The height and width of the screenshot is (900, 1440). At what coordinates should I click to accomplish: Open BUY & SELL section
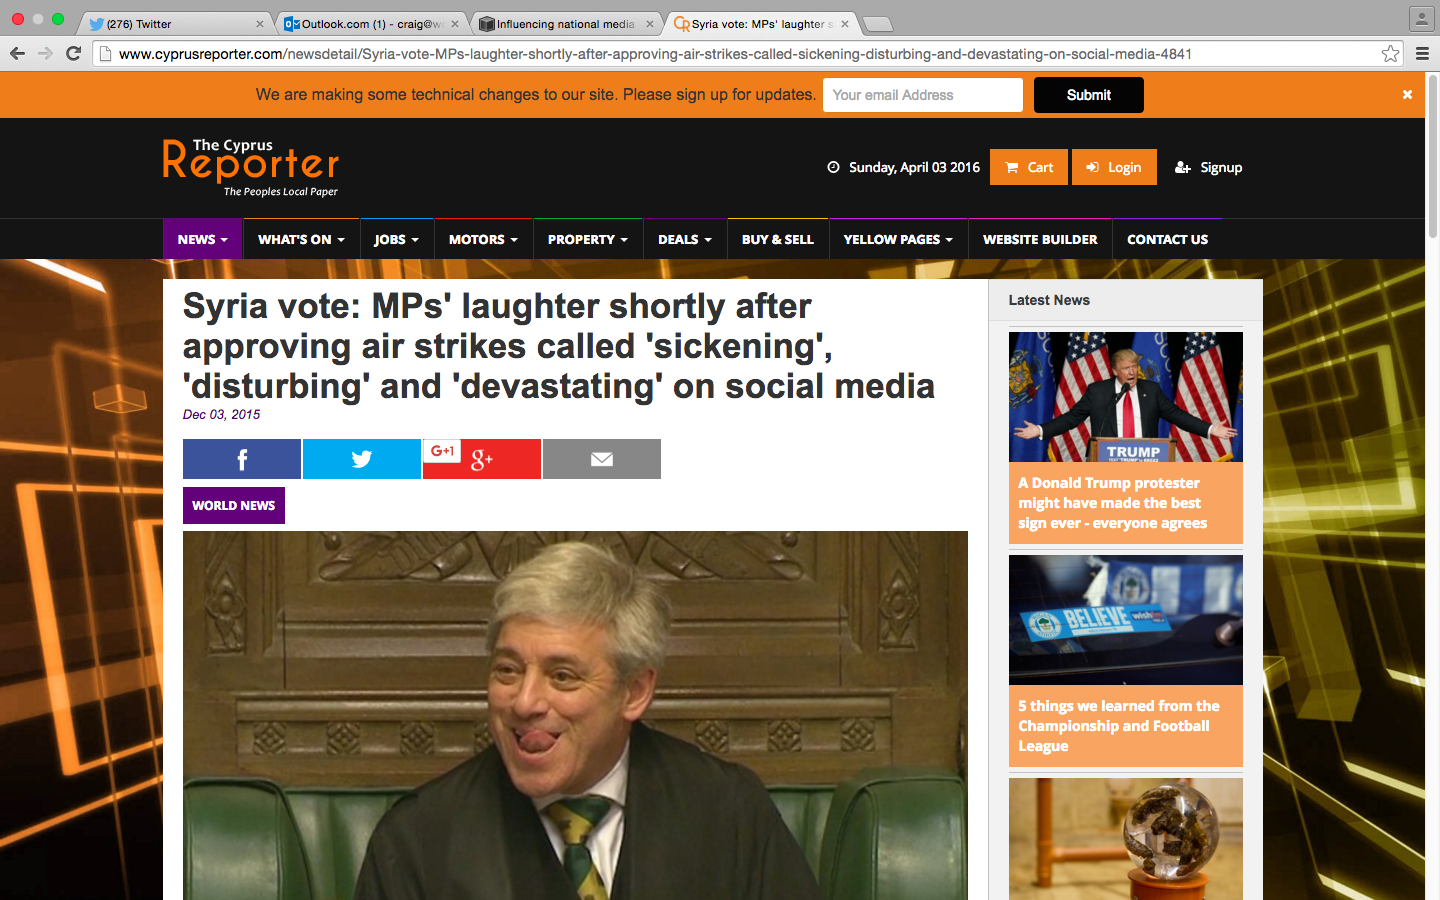(778, 239)
